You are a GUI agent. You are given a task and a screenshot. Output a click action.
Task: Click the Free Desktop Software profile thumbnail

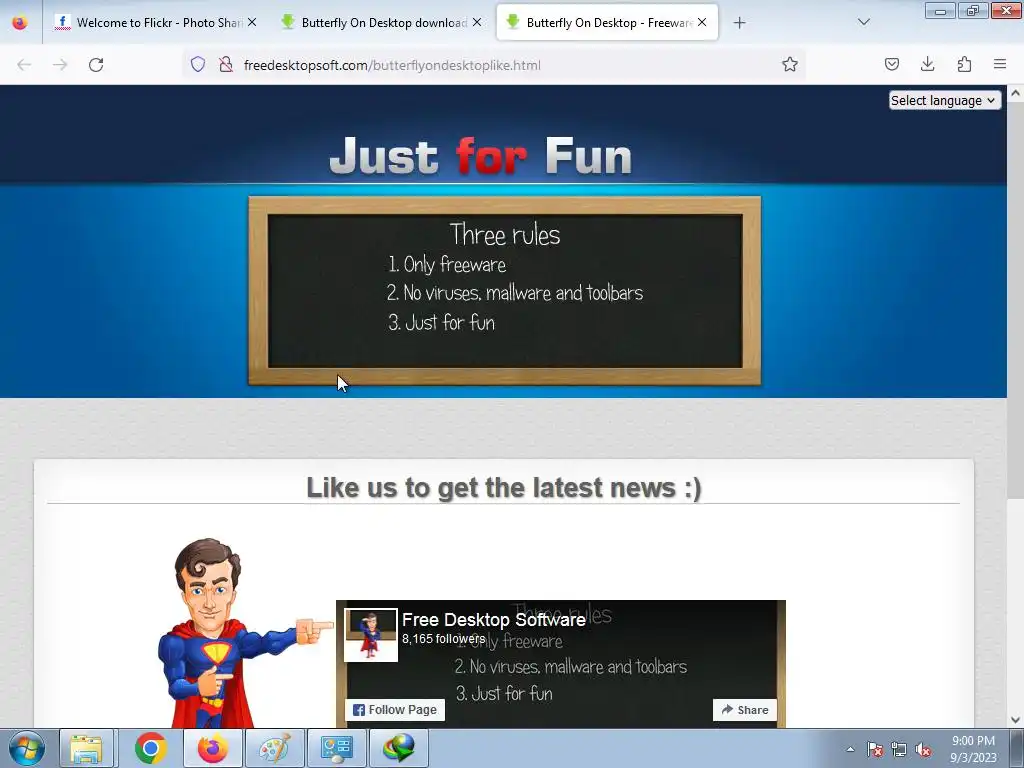(x=371, y=635)
